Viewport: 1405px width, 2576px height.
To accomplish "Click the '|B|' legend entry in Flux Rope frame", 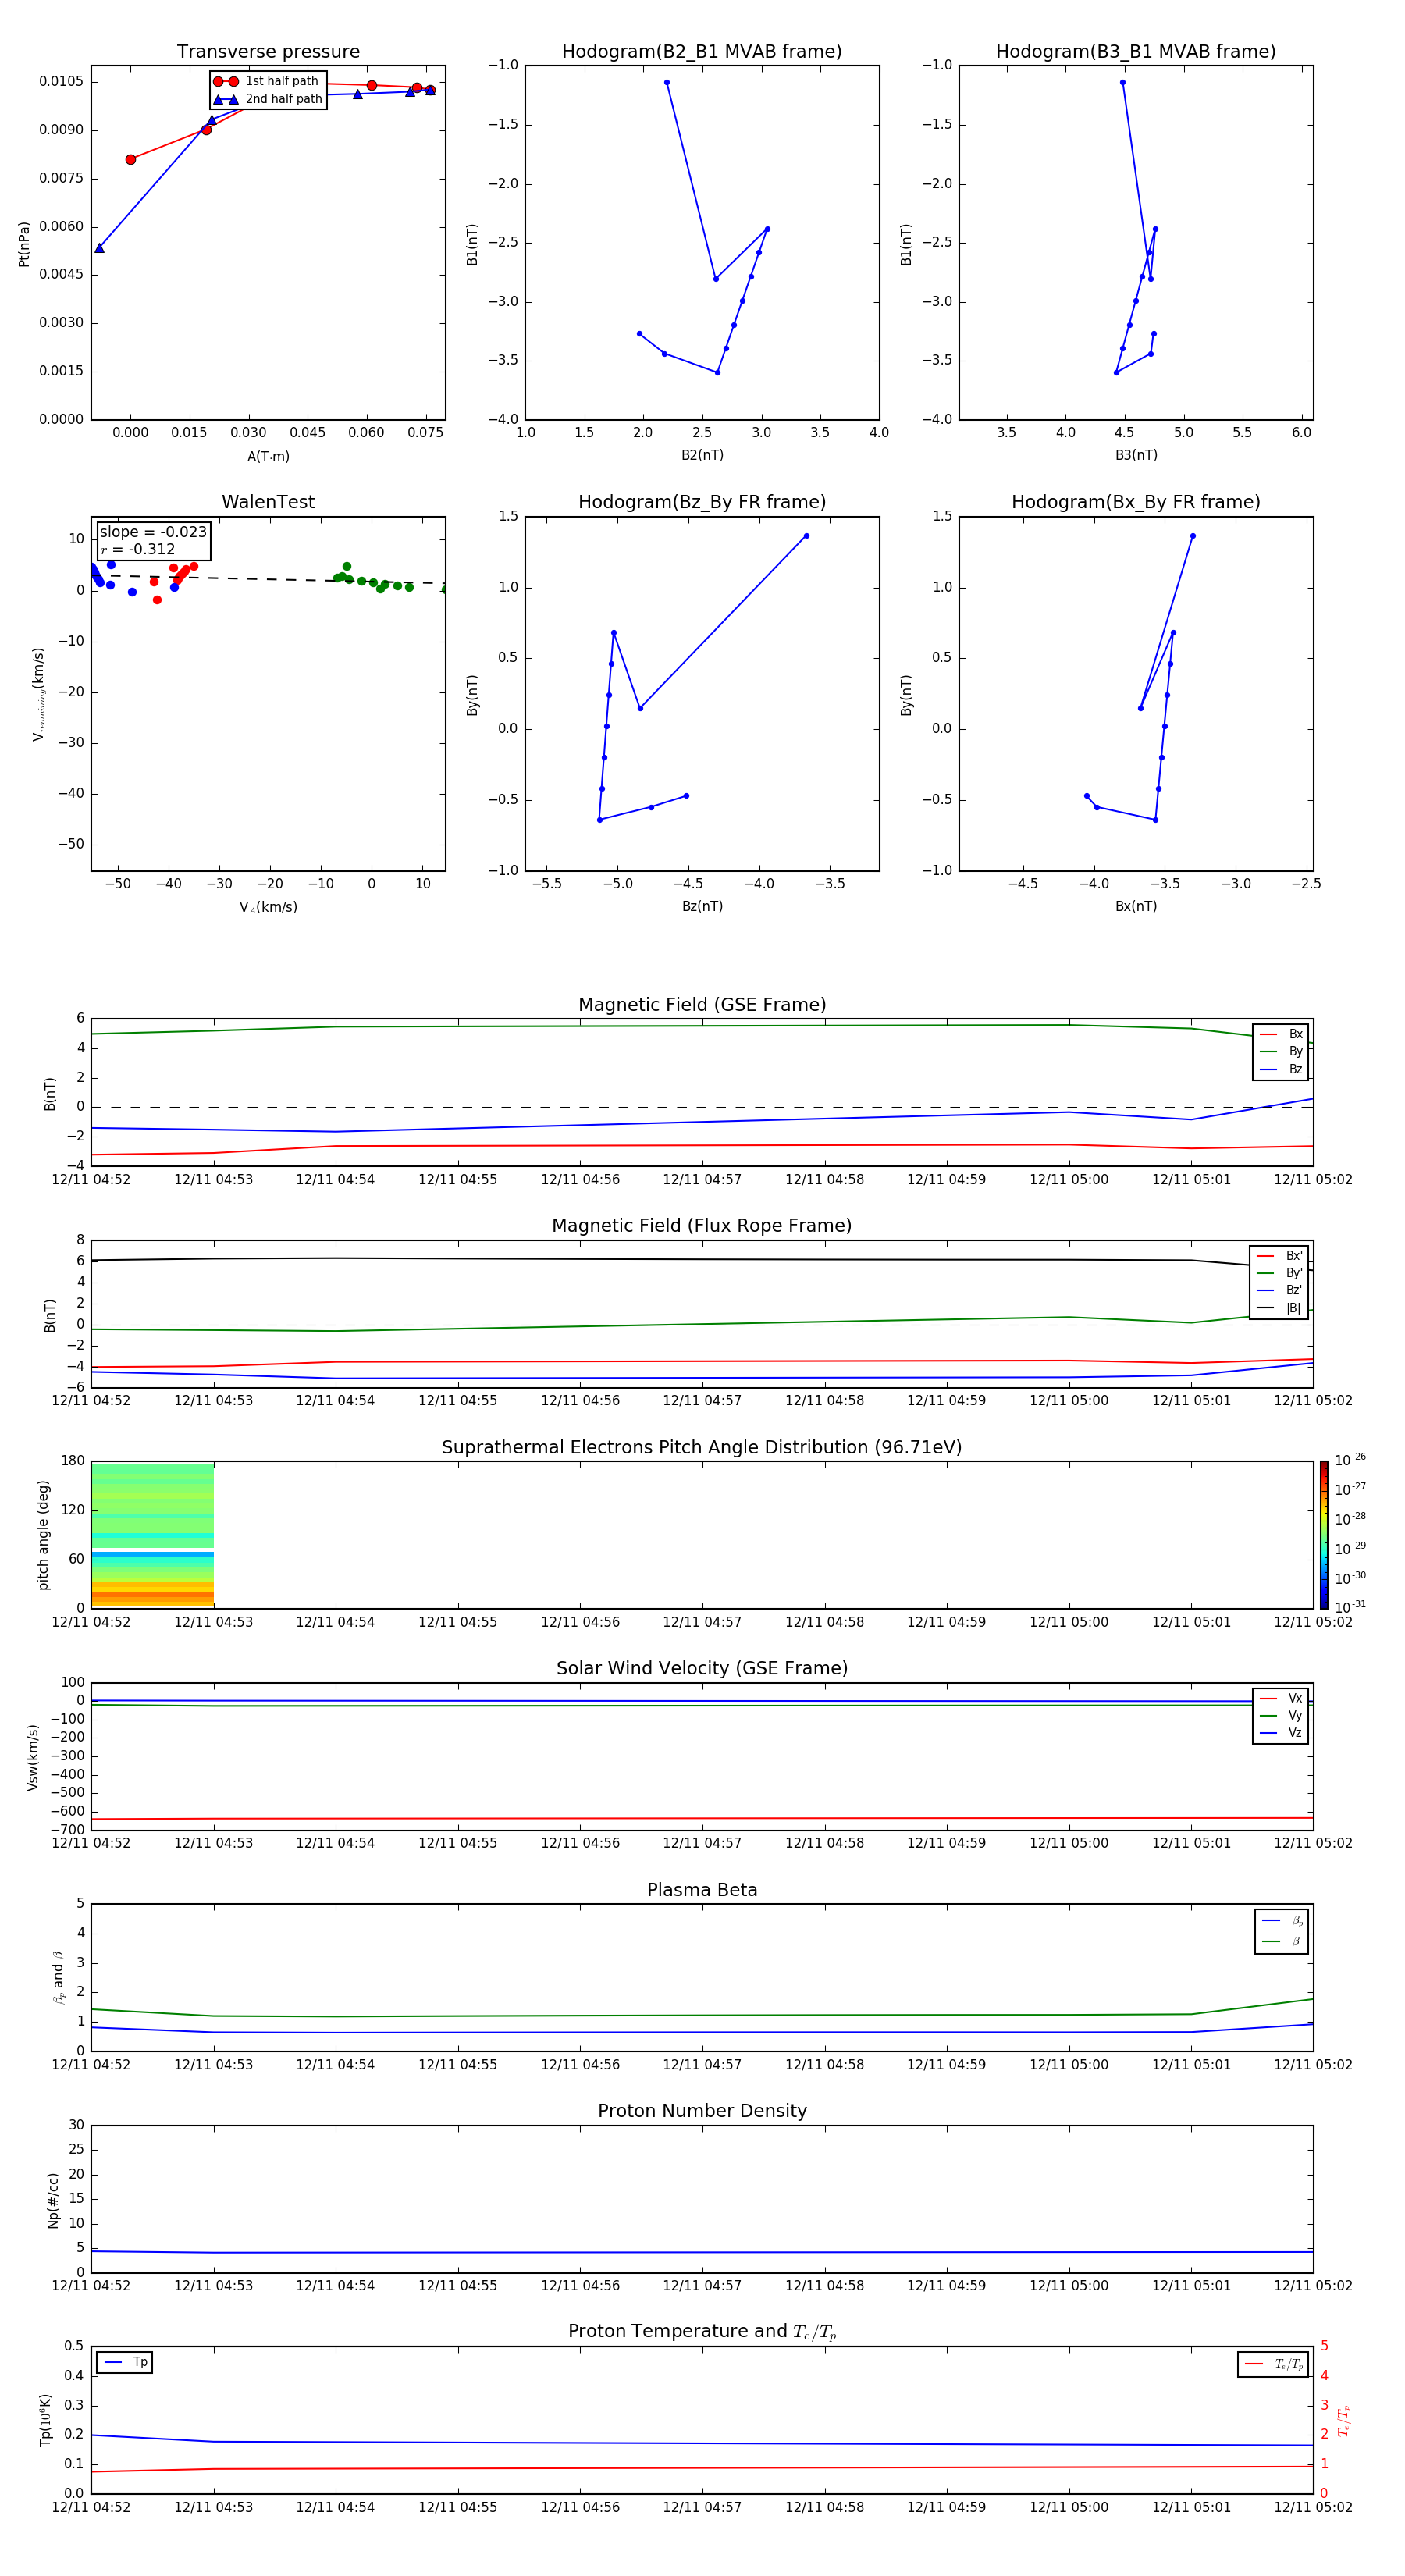I will 1279,1309.
